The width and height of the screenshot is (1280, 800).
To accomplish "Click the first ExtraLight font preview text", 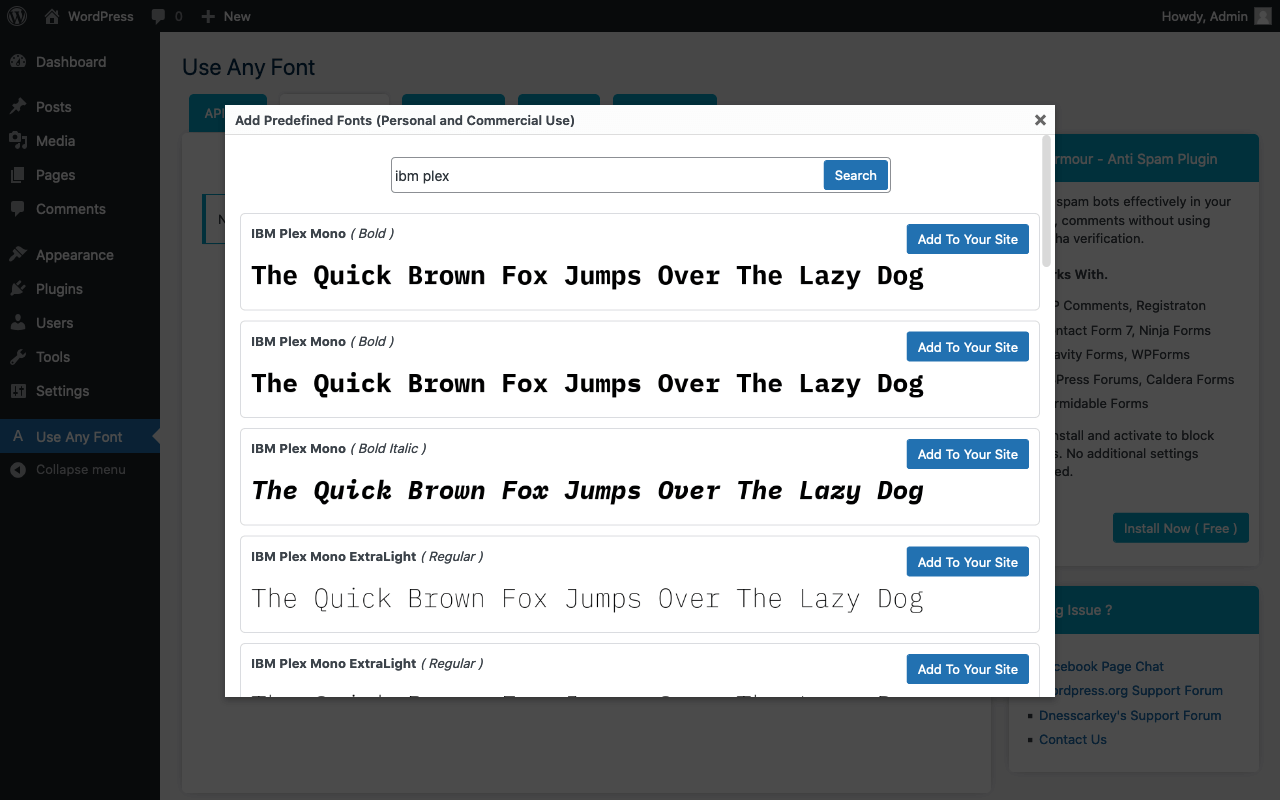I will pos(587,599).
